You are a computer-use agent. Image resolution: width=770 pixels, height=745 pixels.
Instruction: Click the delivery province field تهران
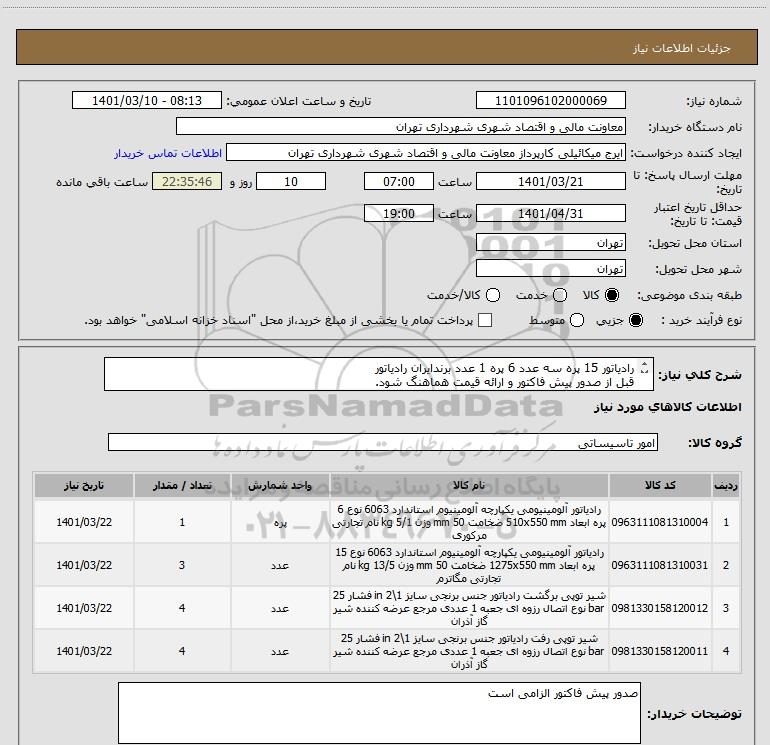(x=550, y=243)
